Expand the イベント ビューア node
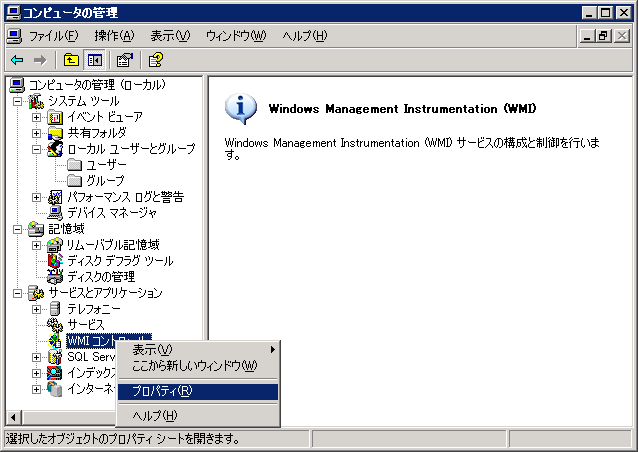 coord(36,117)
